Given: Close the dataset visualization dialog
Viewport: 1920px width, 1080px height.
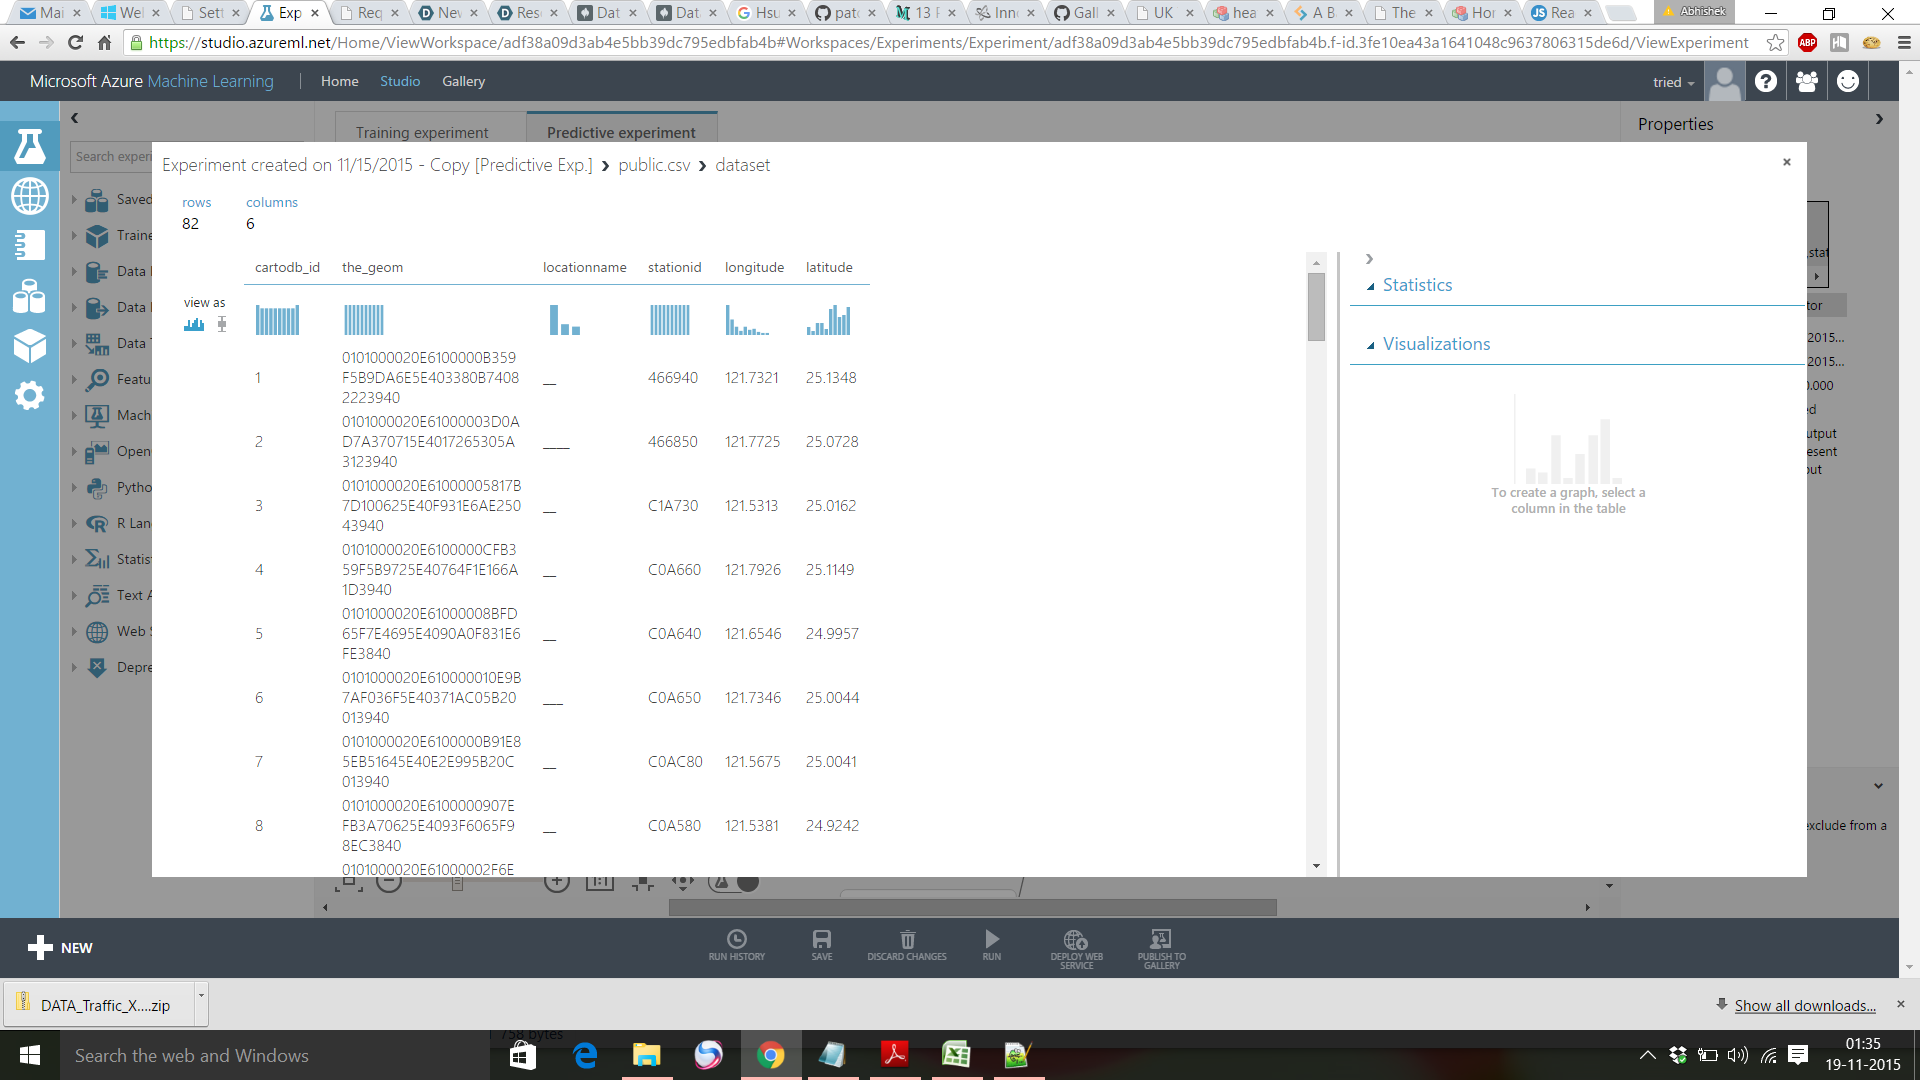Looking at the screenshot, I should click(1786, 162).
